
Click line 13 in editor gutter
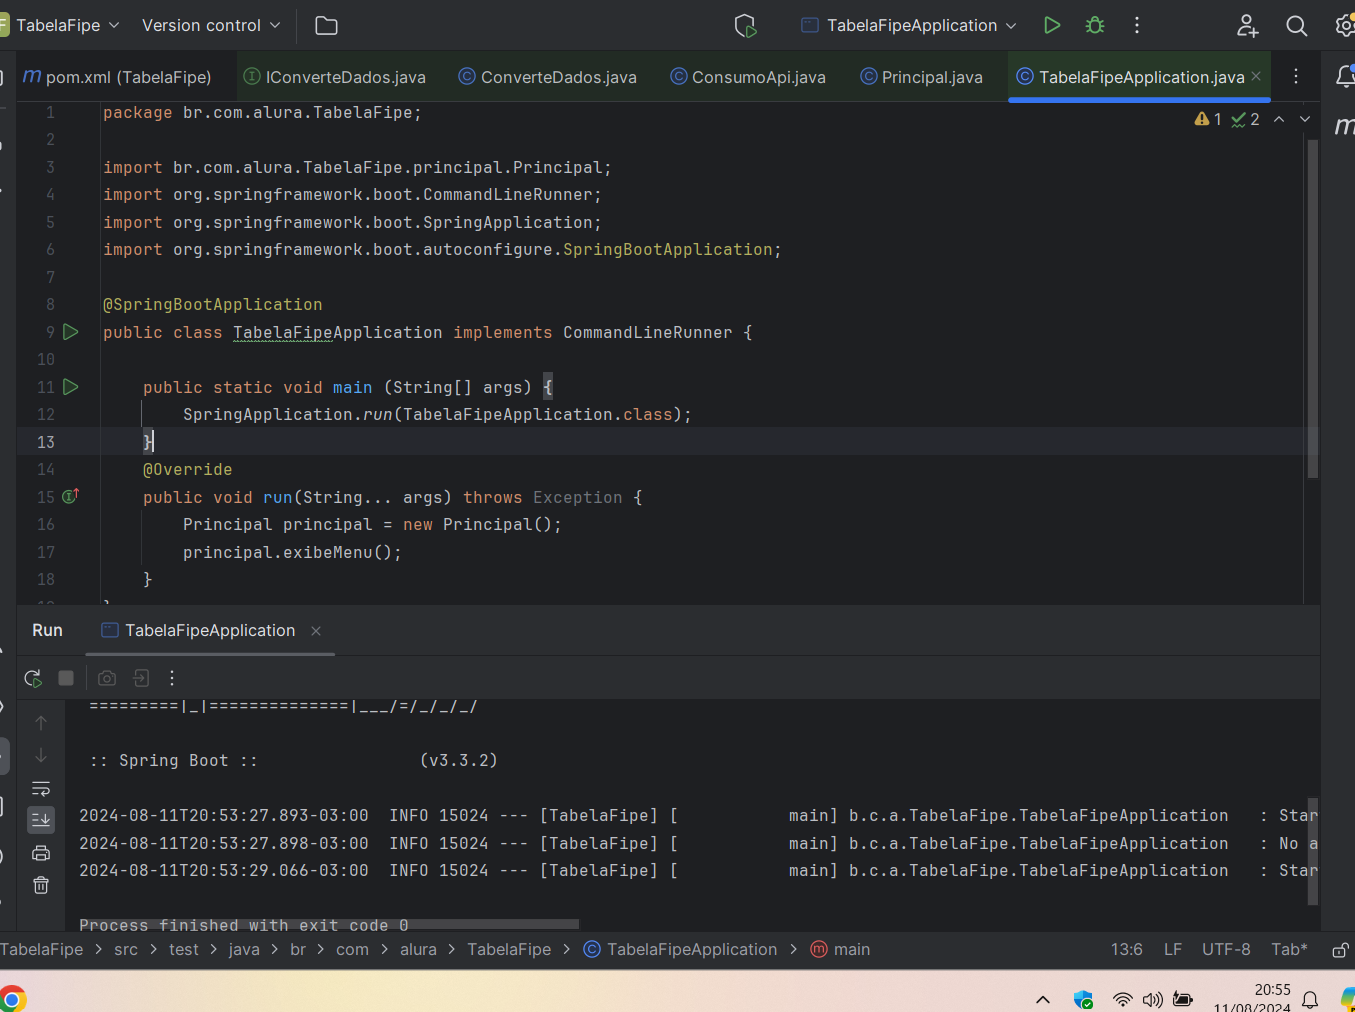(46, 442)
